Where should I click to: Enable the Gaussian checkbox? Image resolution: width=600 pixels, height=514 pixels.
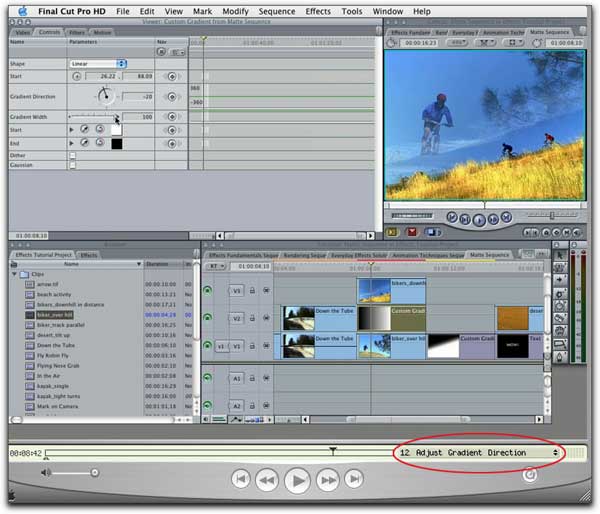click(x=73, y=165)
